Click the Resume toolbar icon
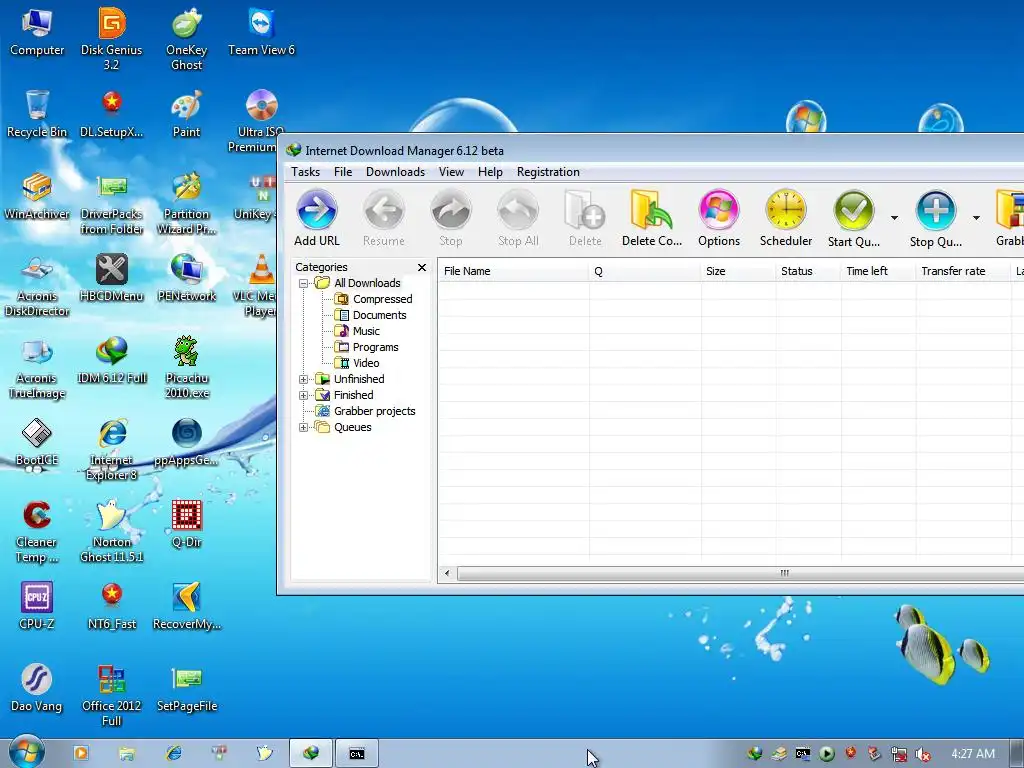The height and width of the screenshot is (768, 1024). tap(384, 210)
